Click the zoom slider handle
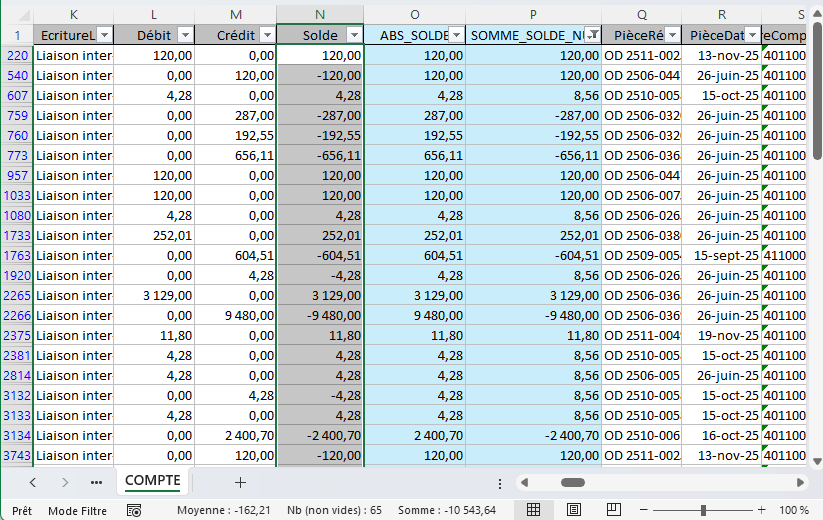Image resolution: width=823 pixels, height=520 pixels. pyautogui.click(x=703, y=510)
